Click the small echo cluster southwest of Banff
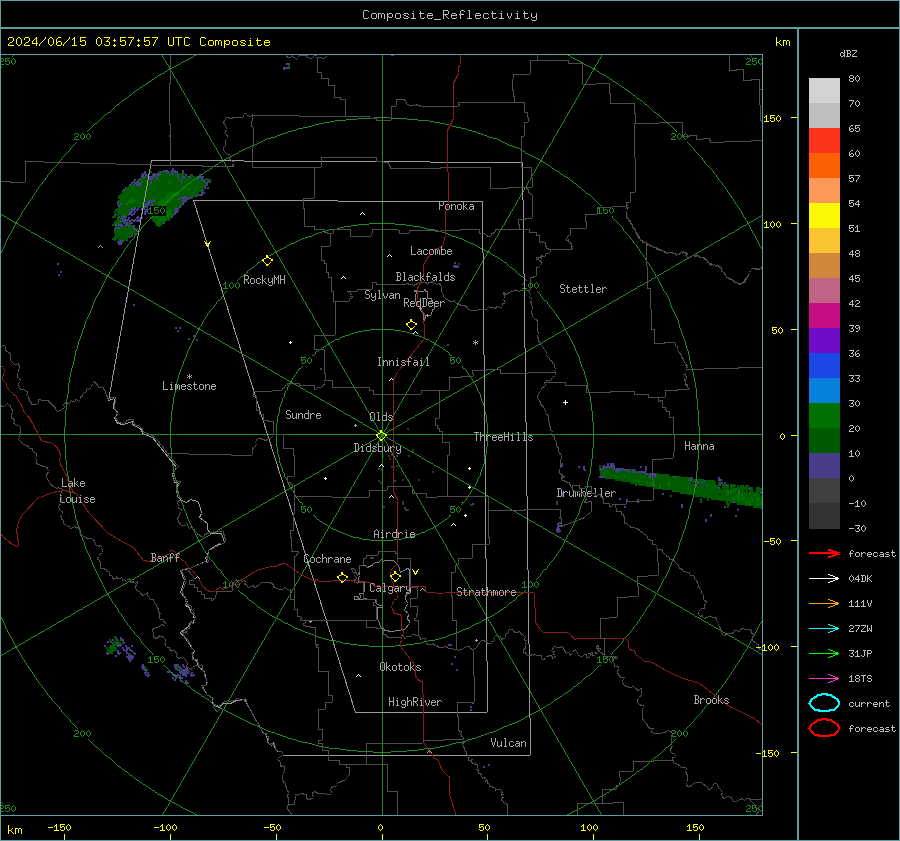 121,649
